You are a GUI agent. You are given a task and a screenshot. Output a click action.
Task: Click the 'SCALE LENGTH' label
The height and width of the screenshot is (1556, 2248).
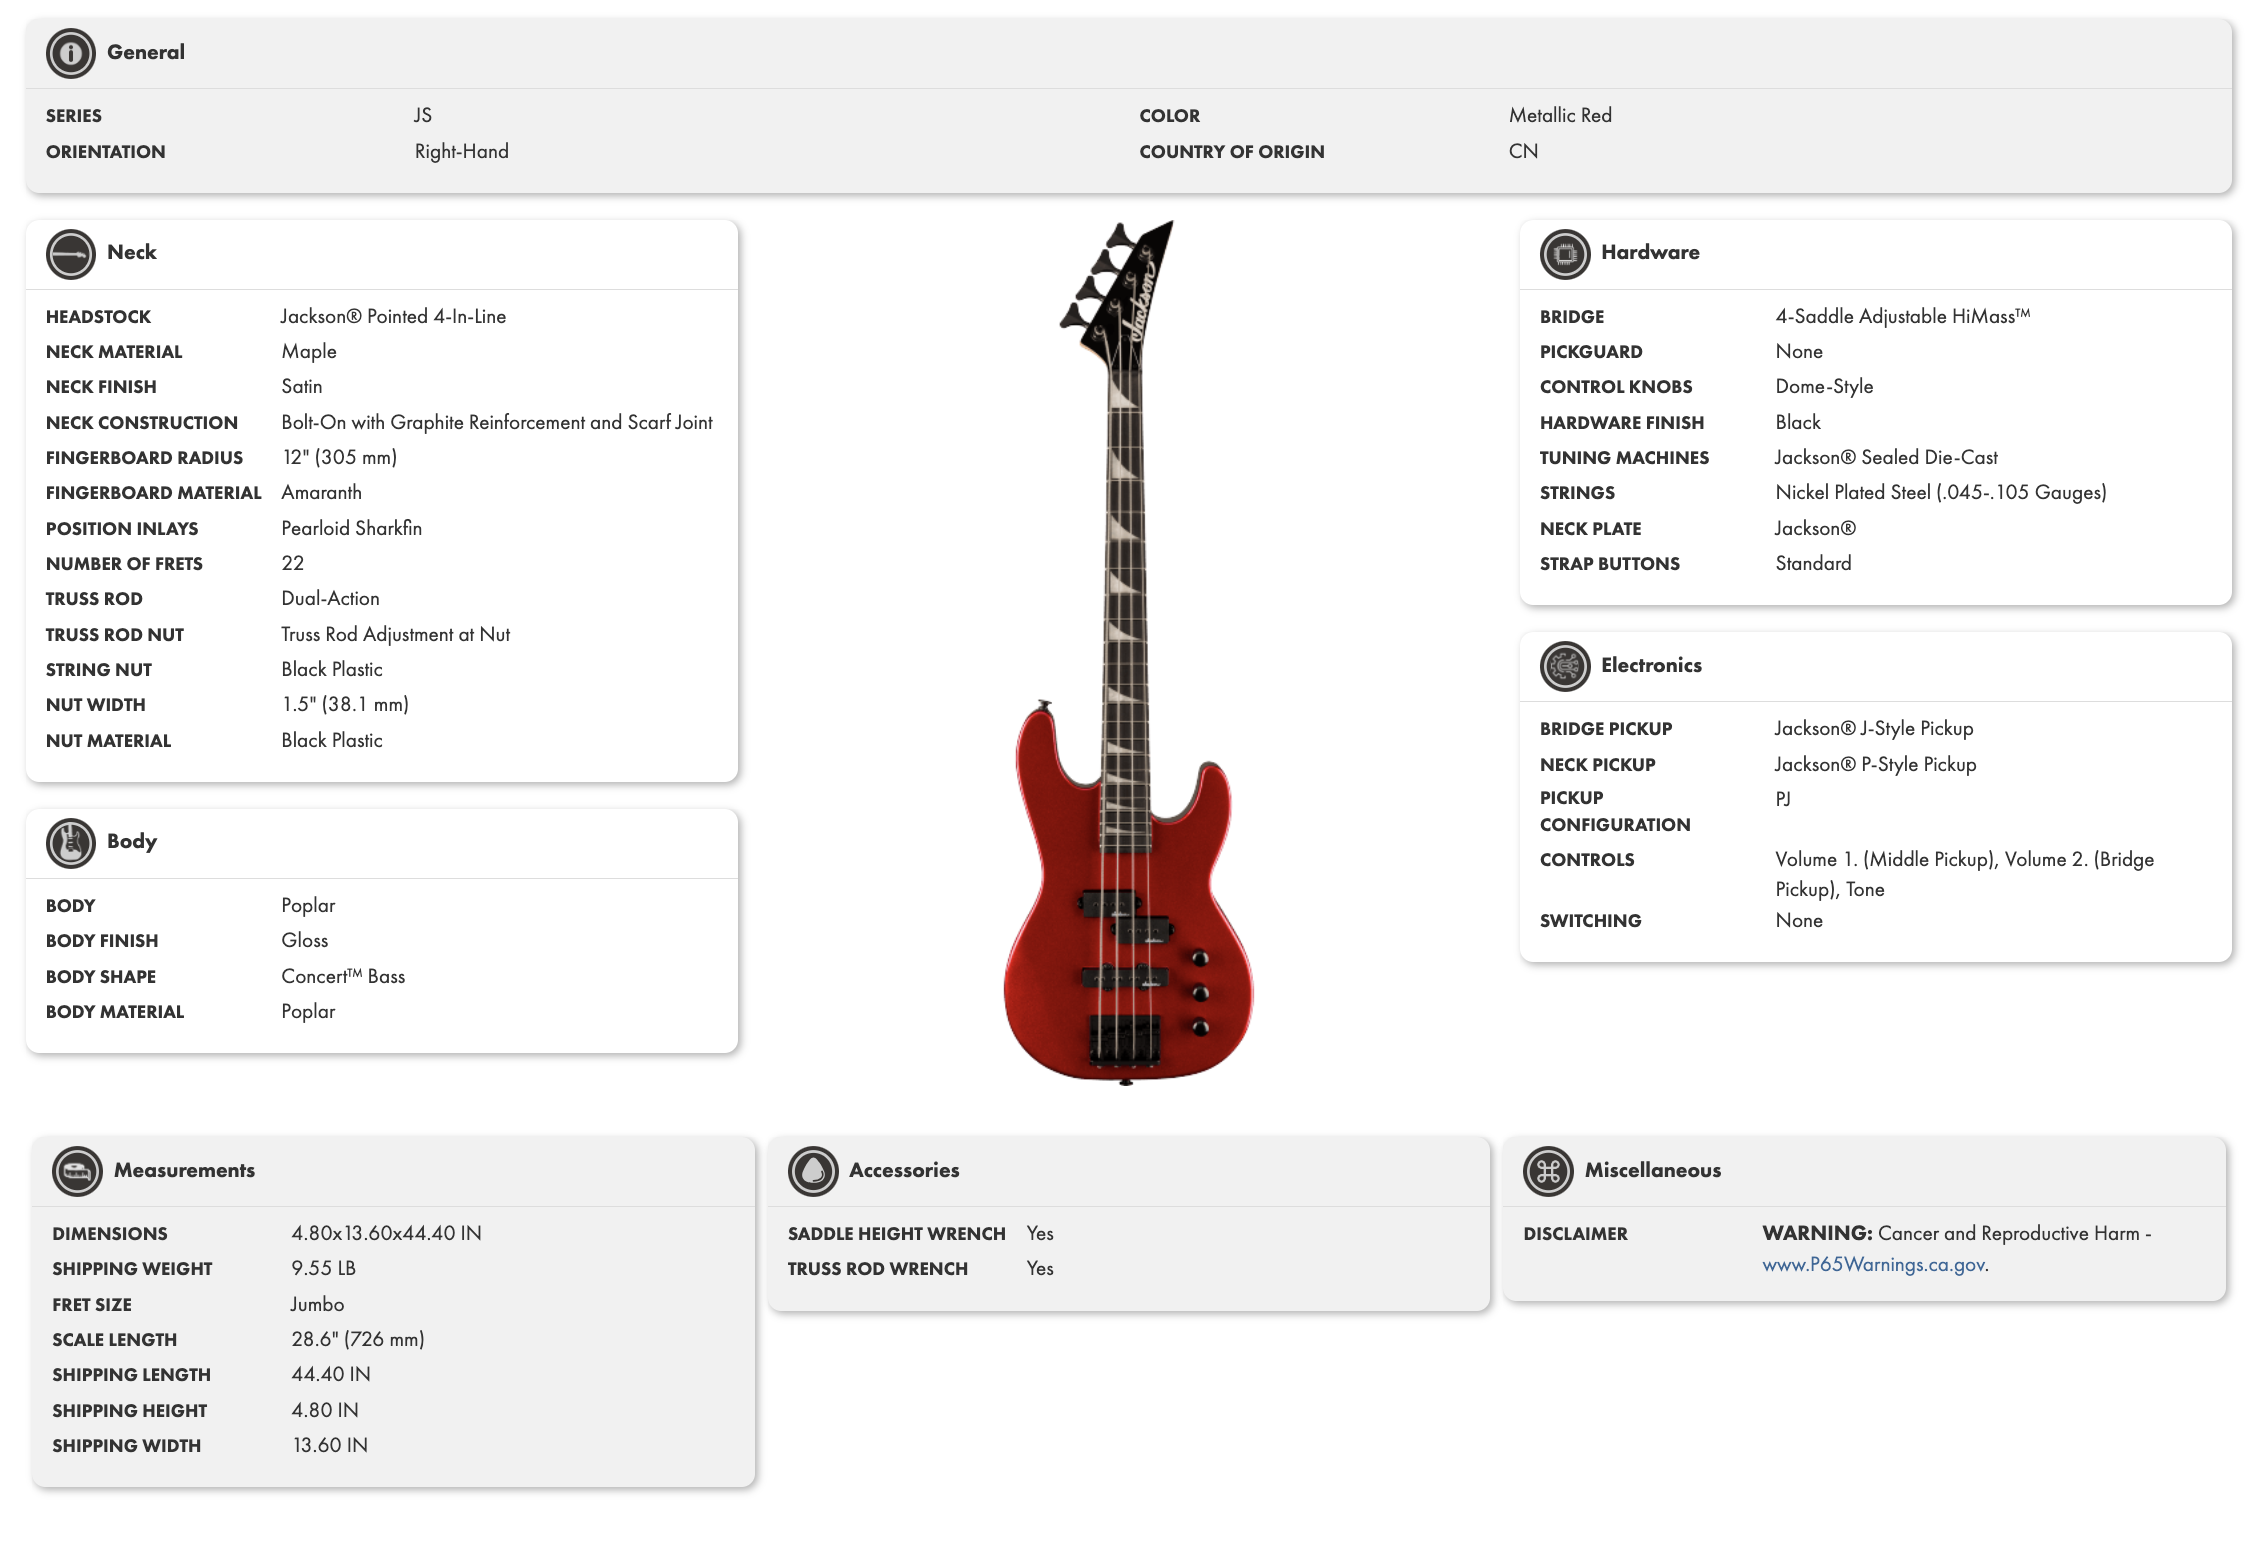click(x=115, y=1339)
